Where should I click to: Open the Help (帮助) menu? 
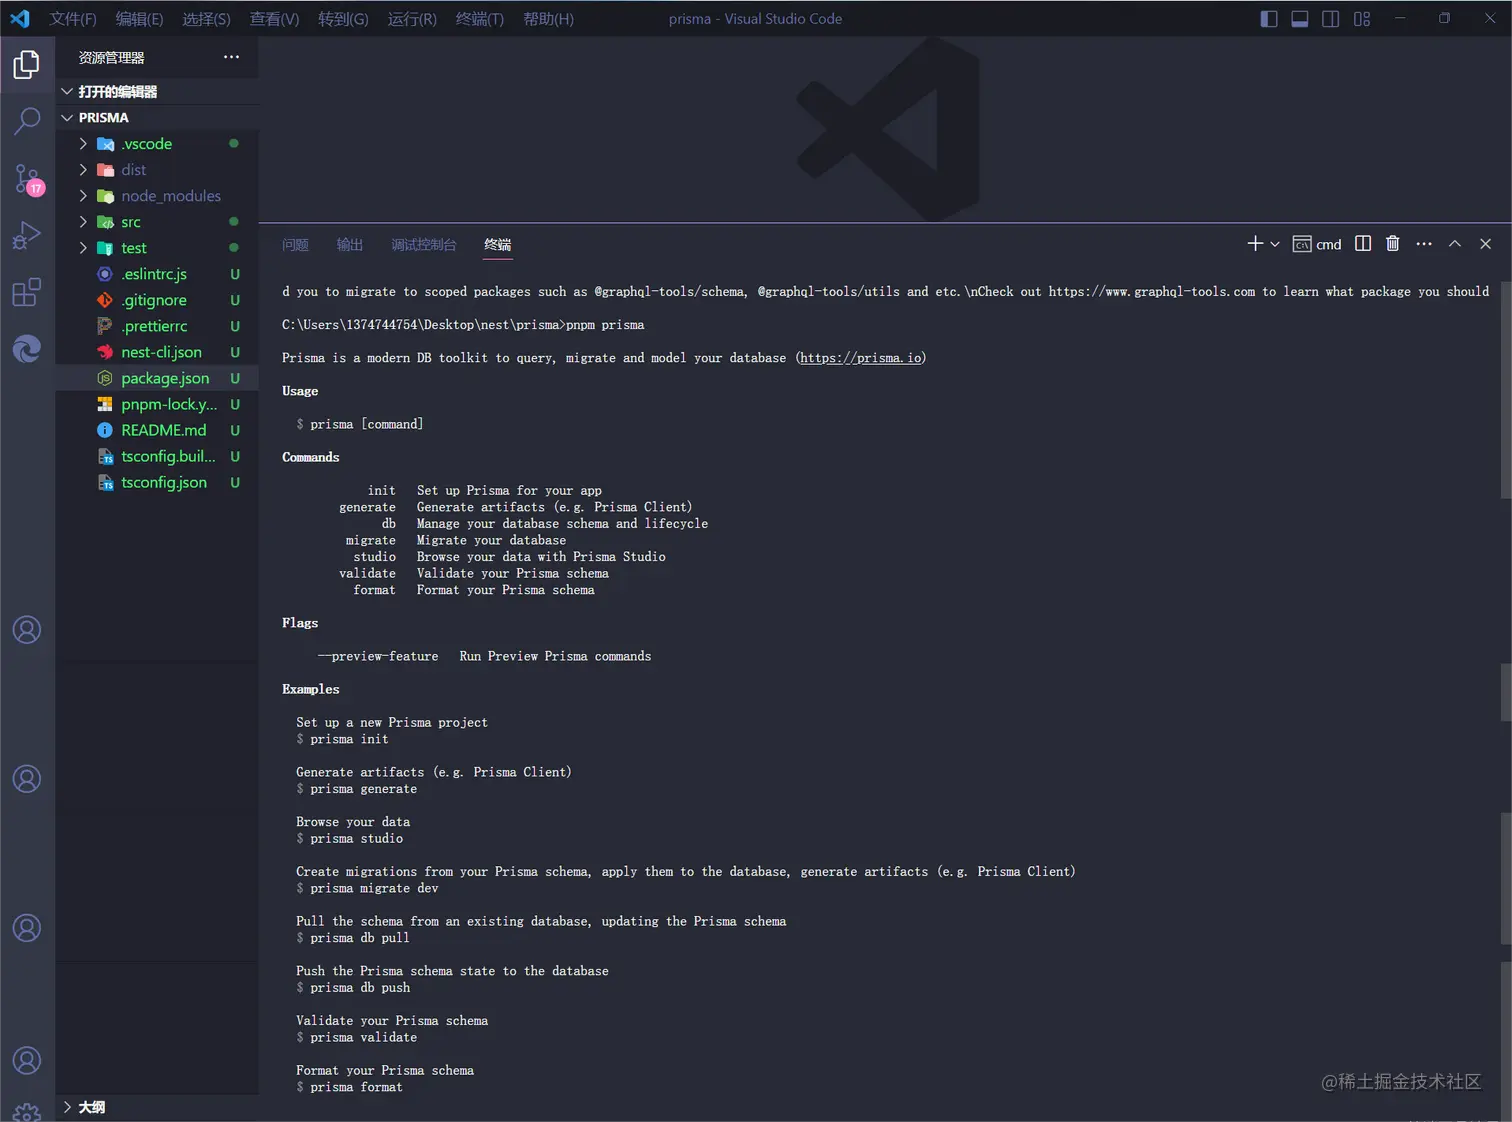(x=548, y=19)
